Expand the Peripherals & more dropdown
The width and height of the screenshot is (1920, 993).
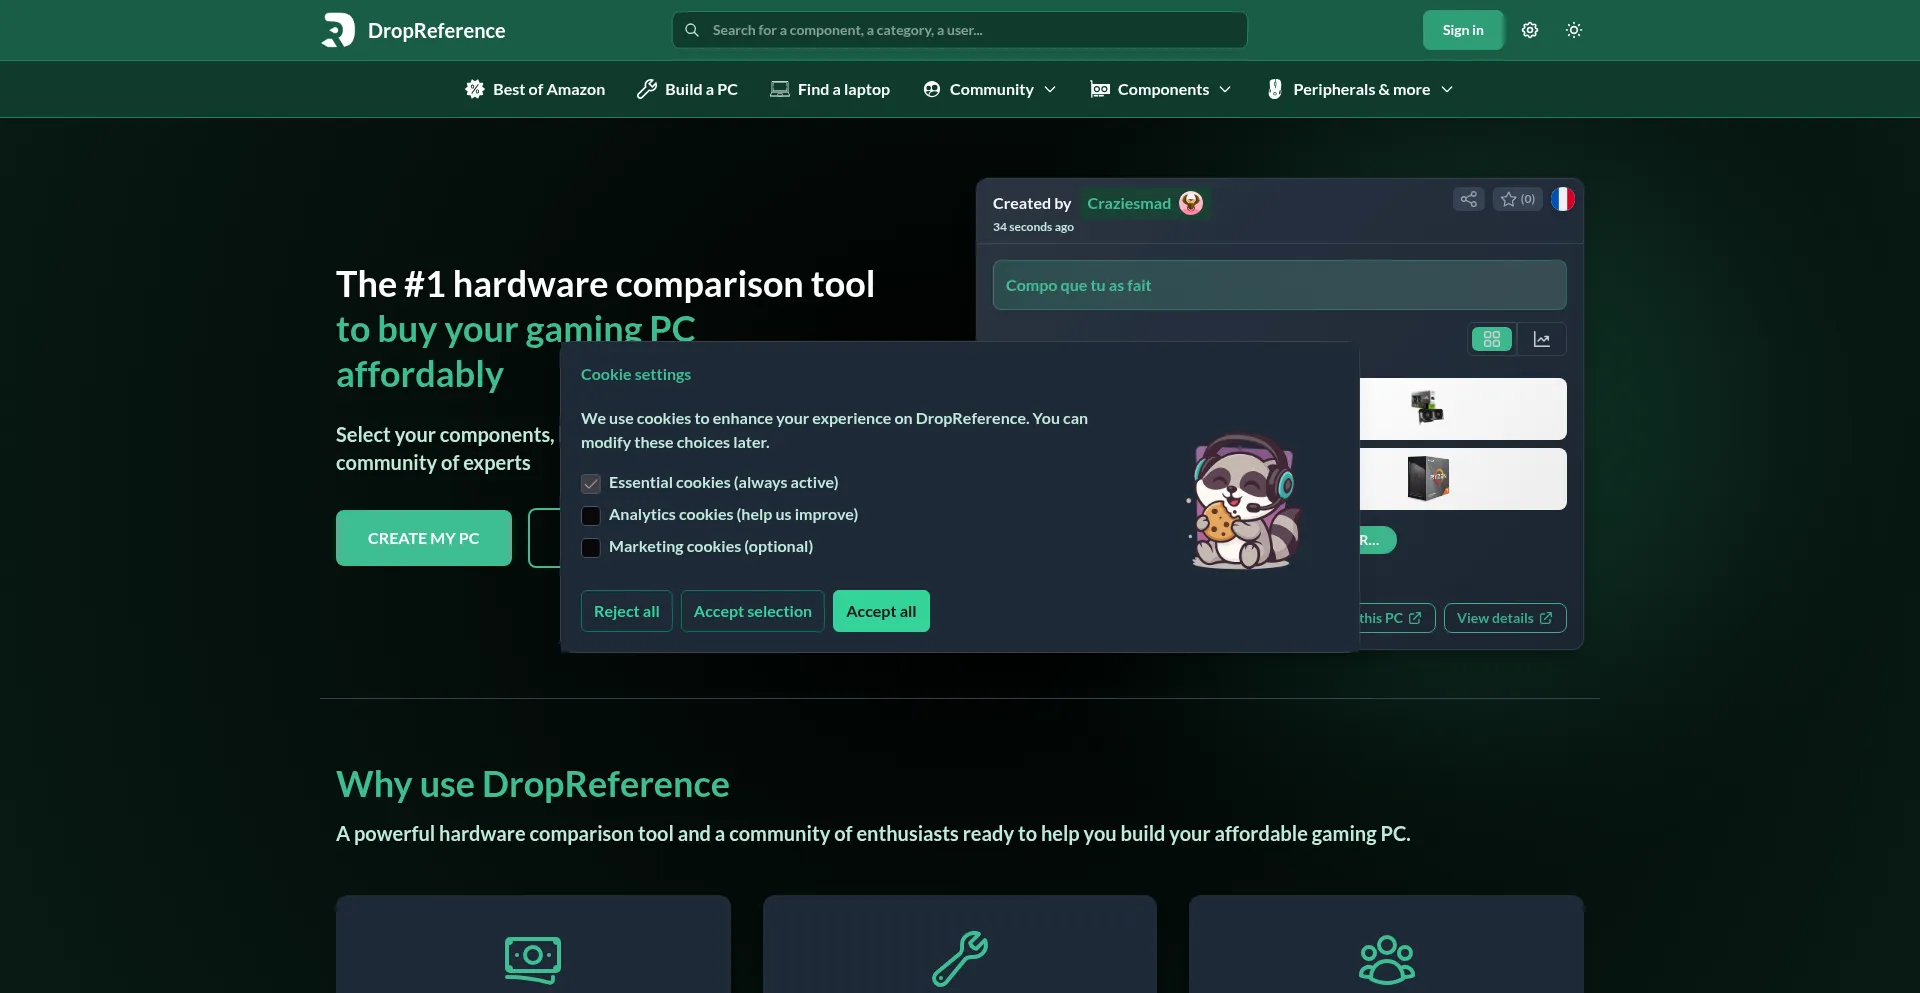pyautogui.click(x=1359, y=89)
